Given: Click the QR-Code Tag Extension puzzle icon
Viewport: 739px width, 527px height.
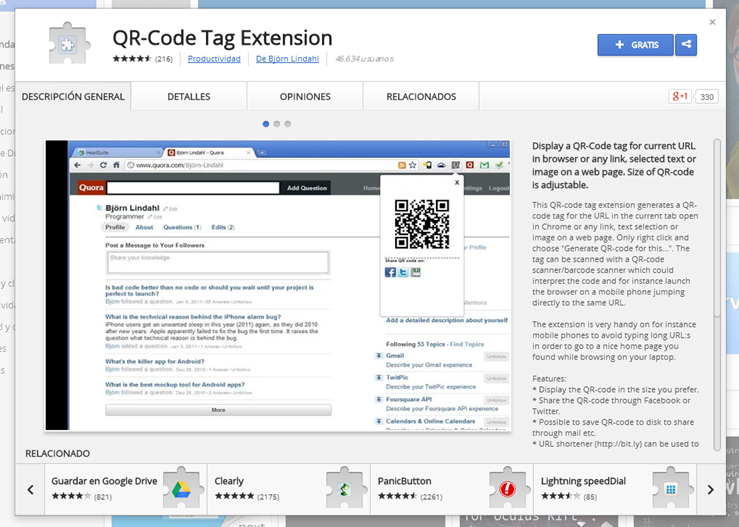Looking at the screenshot, I should point(69,43).
